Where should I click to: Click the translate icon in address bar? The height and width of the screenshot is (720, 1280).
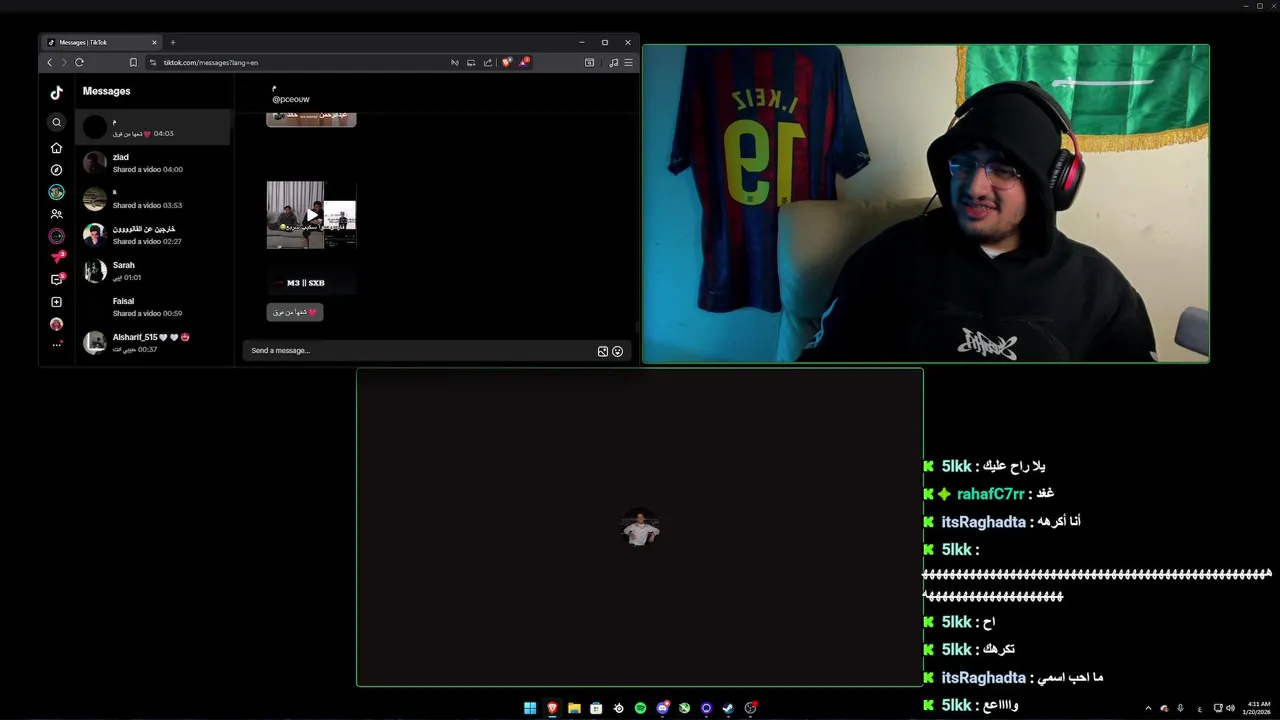tap(454, 62)
